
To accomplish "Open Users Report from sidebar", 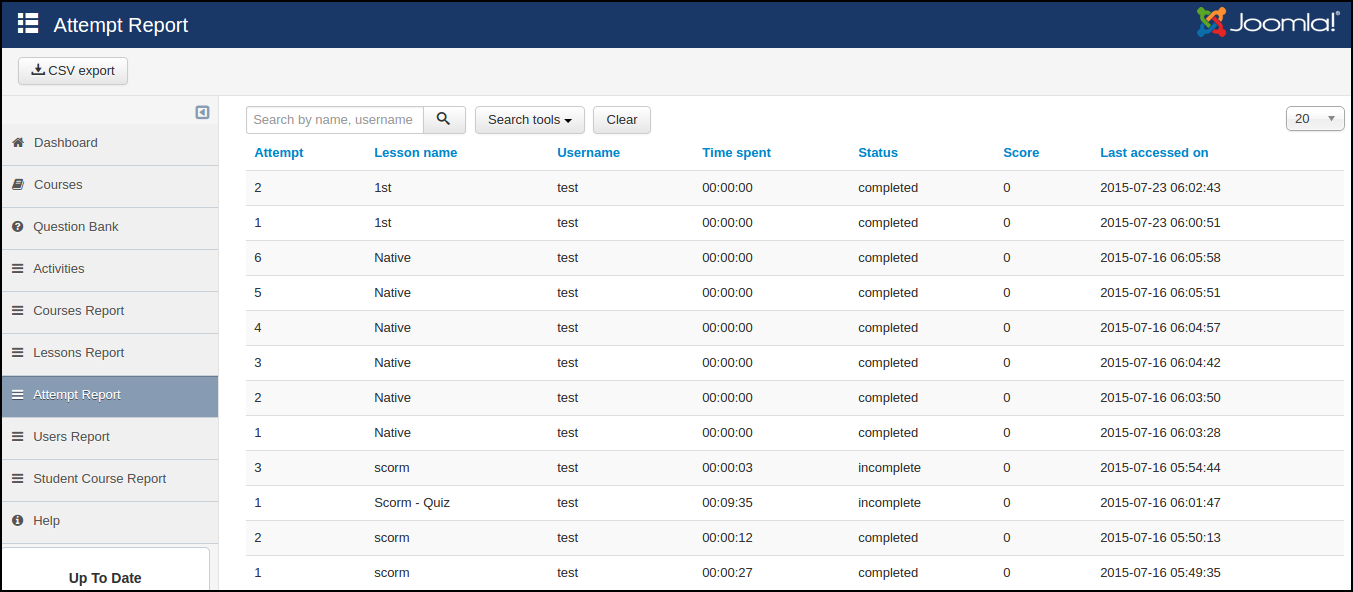I will pyautogui.click(x=71, y=437).
